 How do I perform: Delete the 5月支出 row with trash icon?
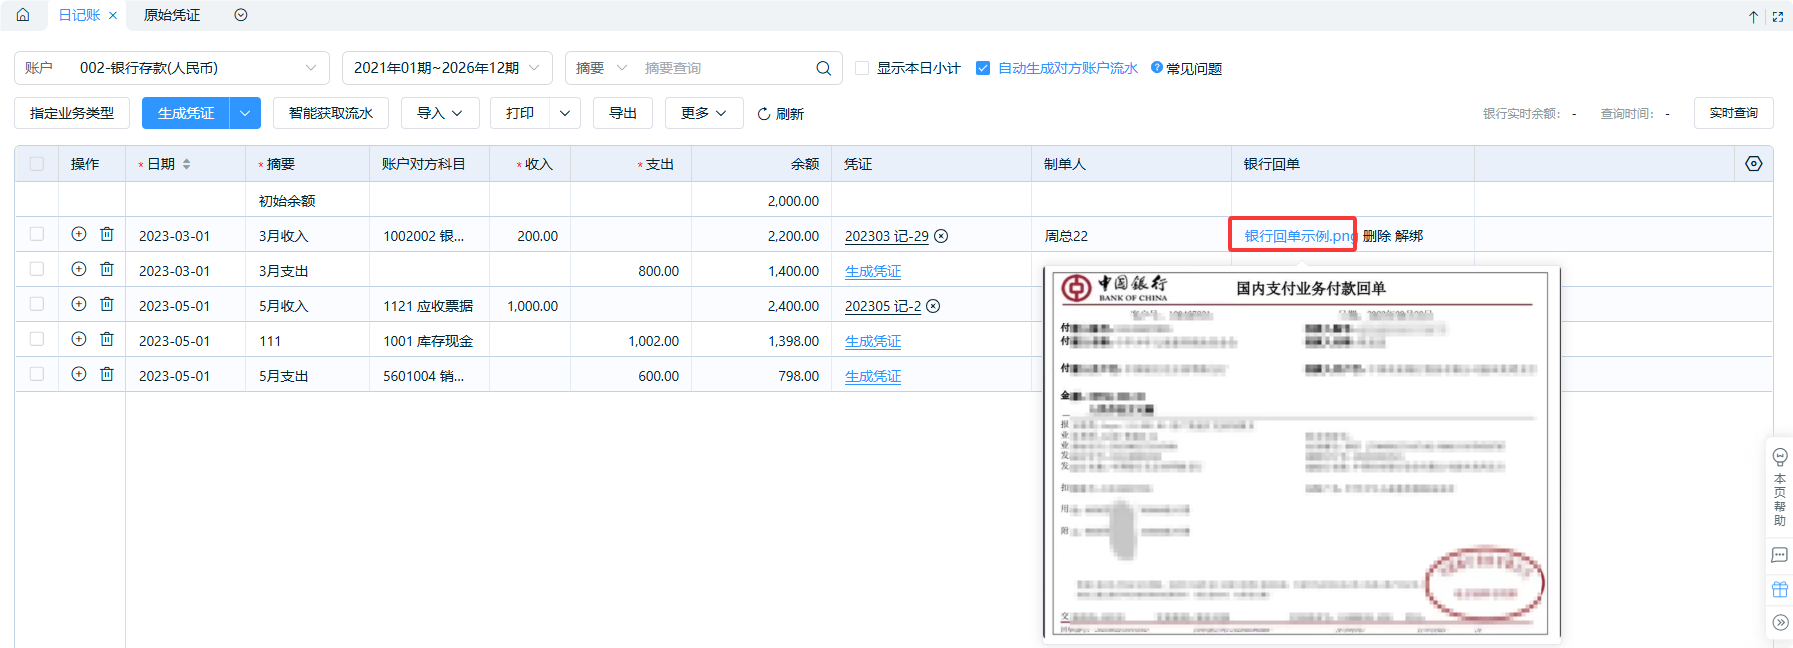click(107, 374)
